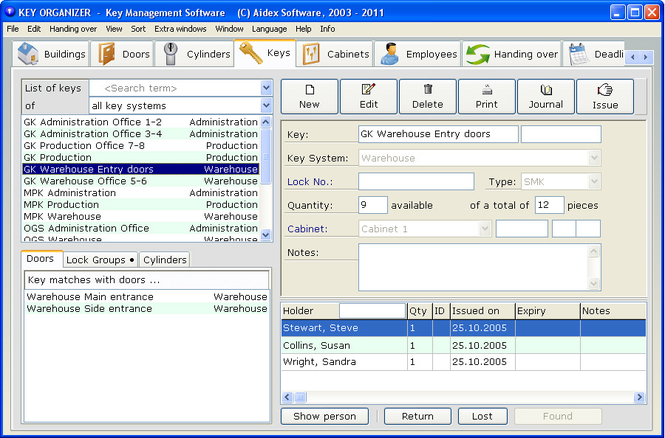Print the key details
The height and width of the screenshot is (438, 665).
486,97
